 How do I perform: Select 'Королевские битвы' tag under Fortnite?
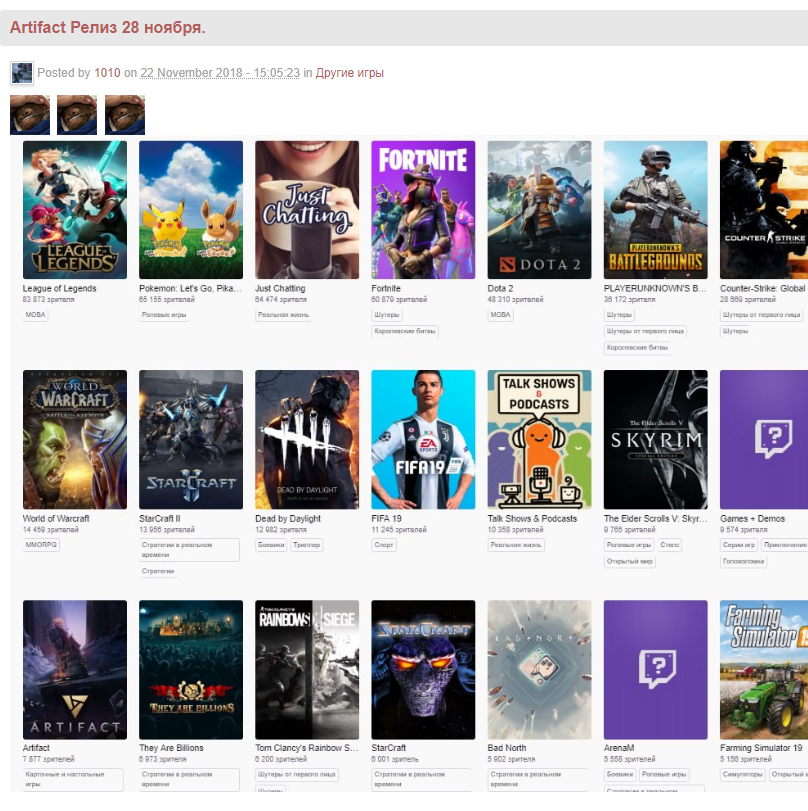pos(405,331)
